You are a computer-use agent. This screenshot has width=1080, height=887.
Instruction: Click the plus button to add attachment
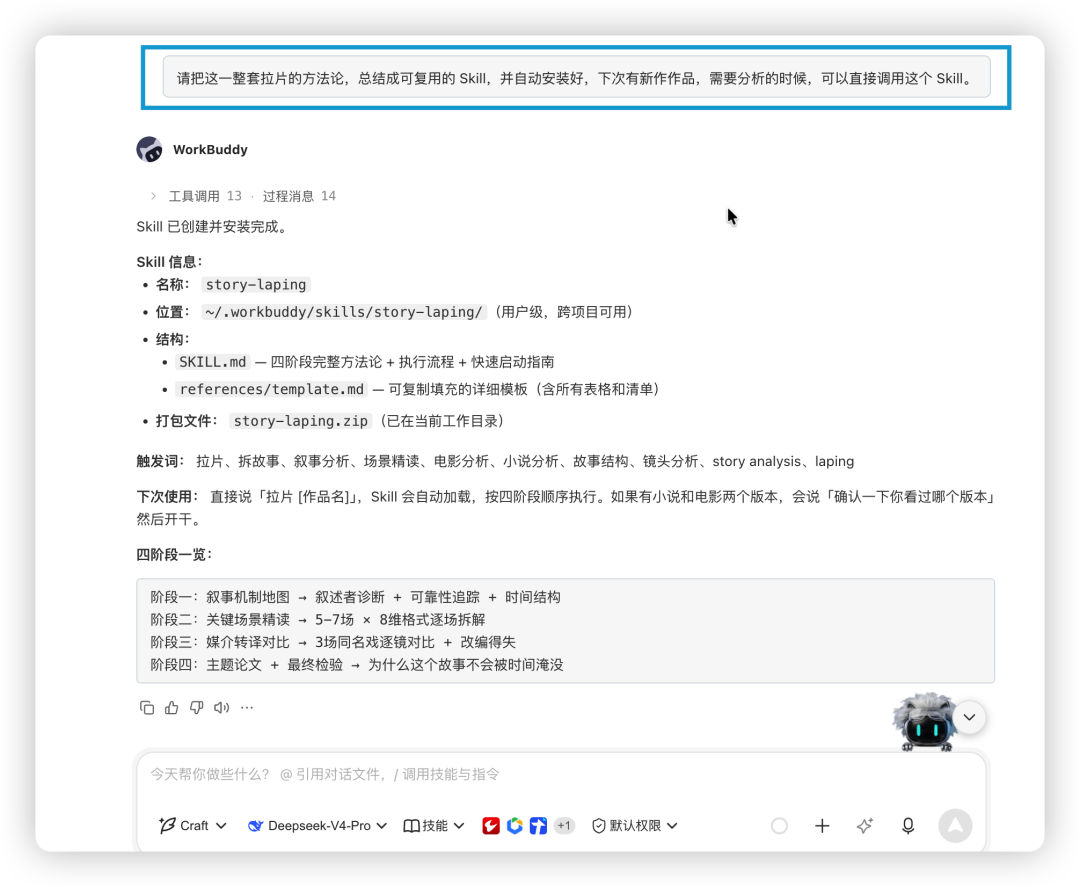tap(822, 825)
